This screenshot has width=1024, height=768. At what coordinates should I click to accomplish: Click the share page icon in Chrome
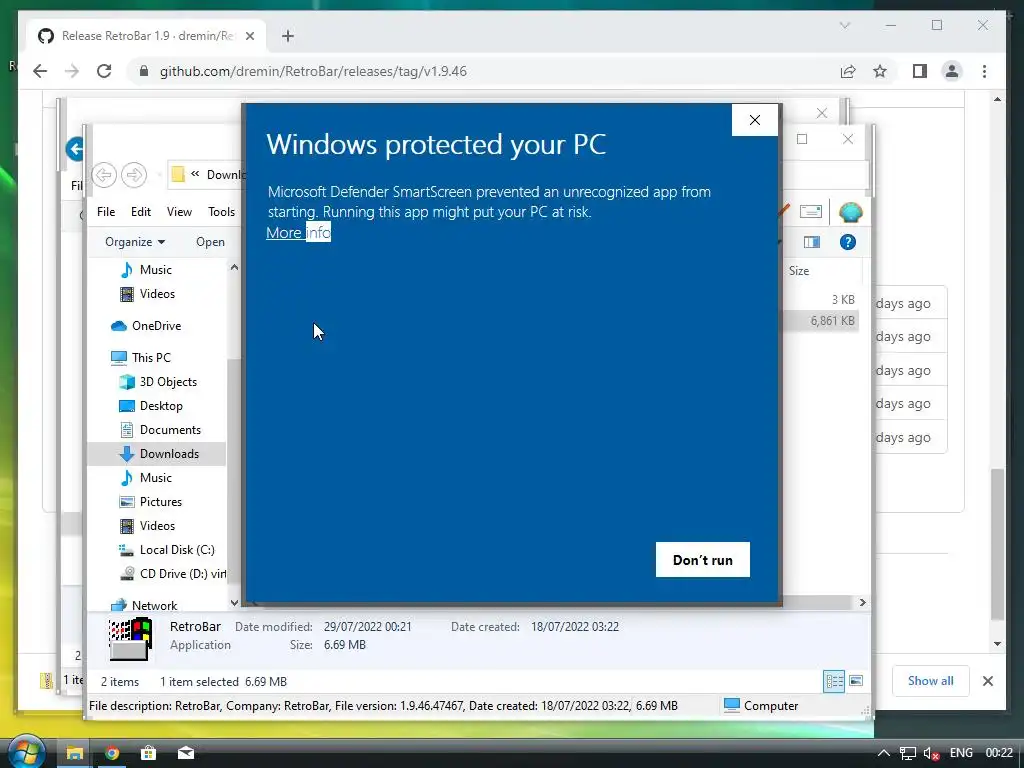[848, 71]
